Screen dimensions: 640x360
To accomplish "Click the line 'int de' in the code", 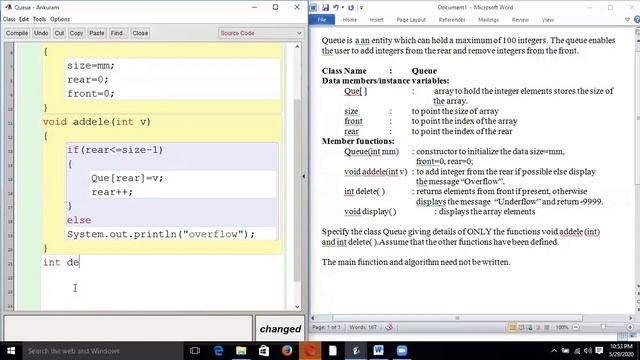I will 61,262.
